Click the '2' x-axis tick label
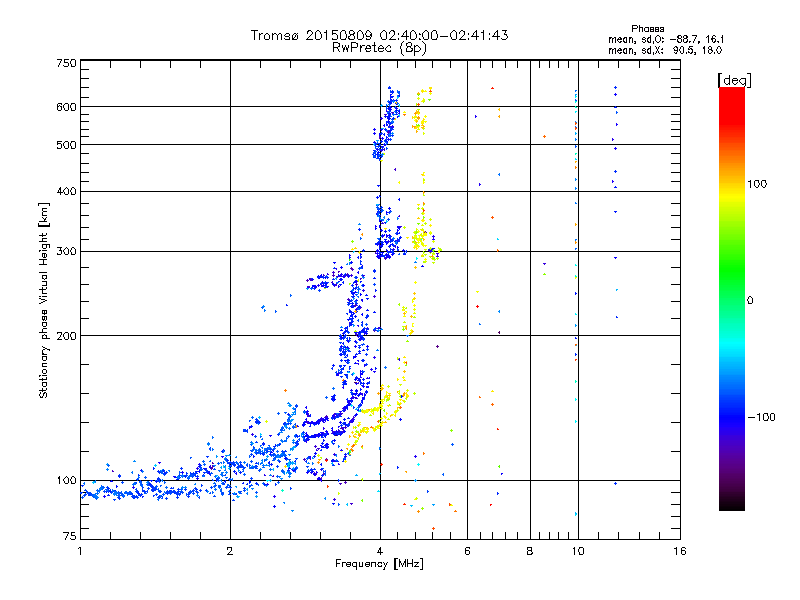 (230, 551)
